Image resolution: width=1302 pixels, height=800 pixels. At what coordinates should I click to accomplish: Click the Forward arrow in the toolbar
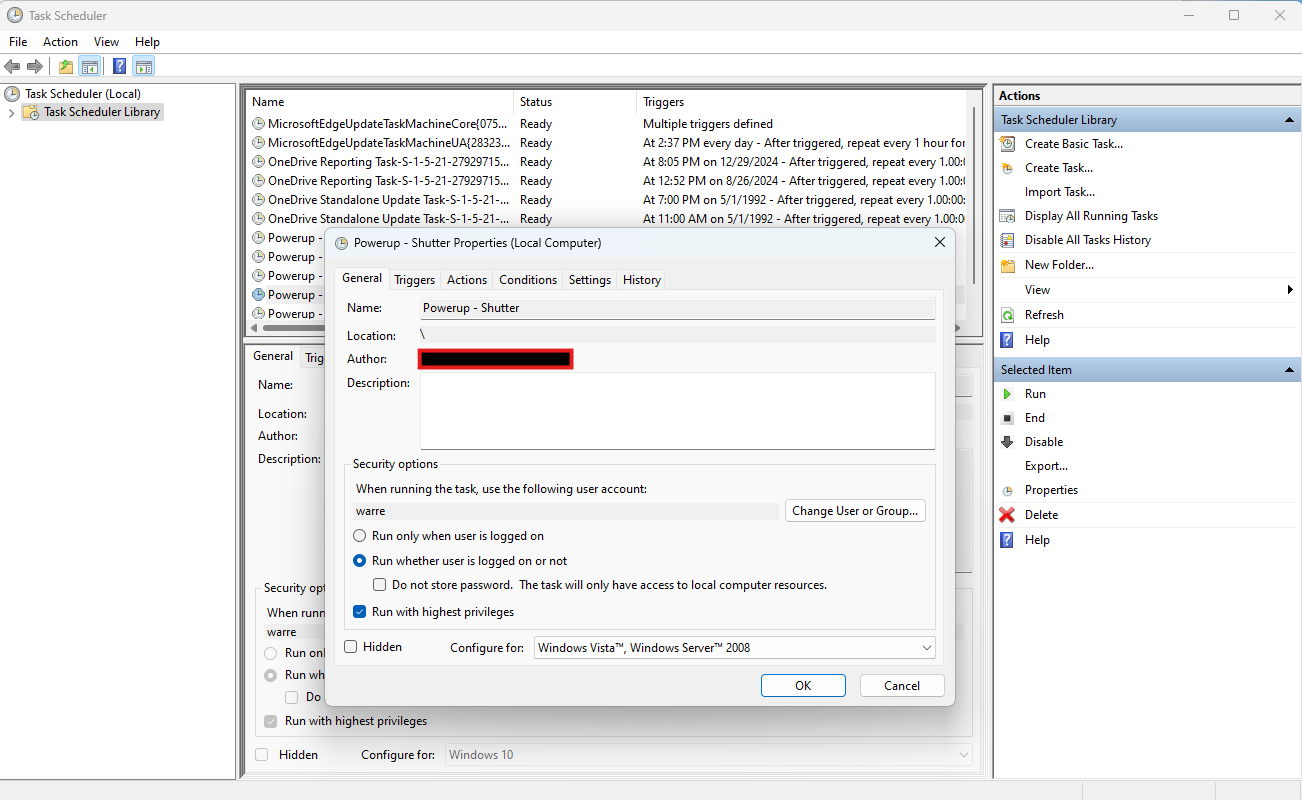click(x=35, y=67)
